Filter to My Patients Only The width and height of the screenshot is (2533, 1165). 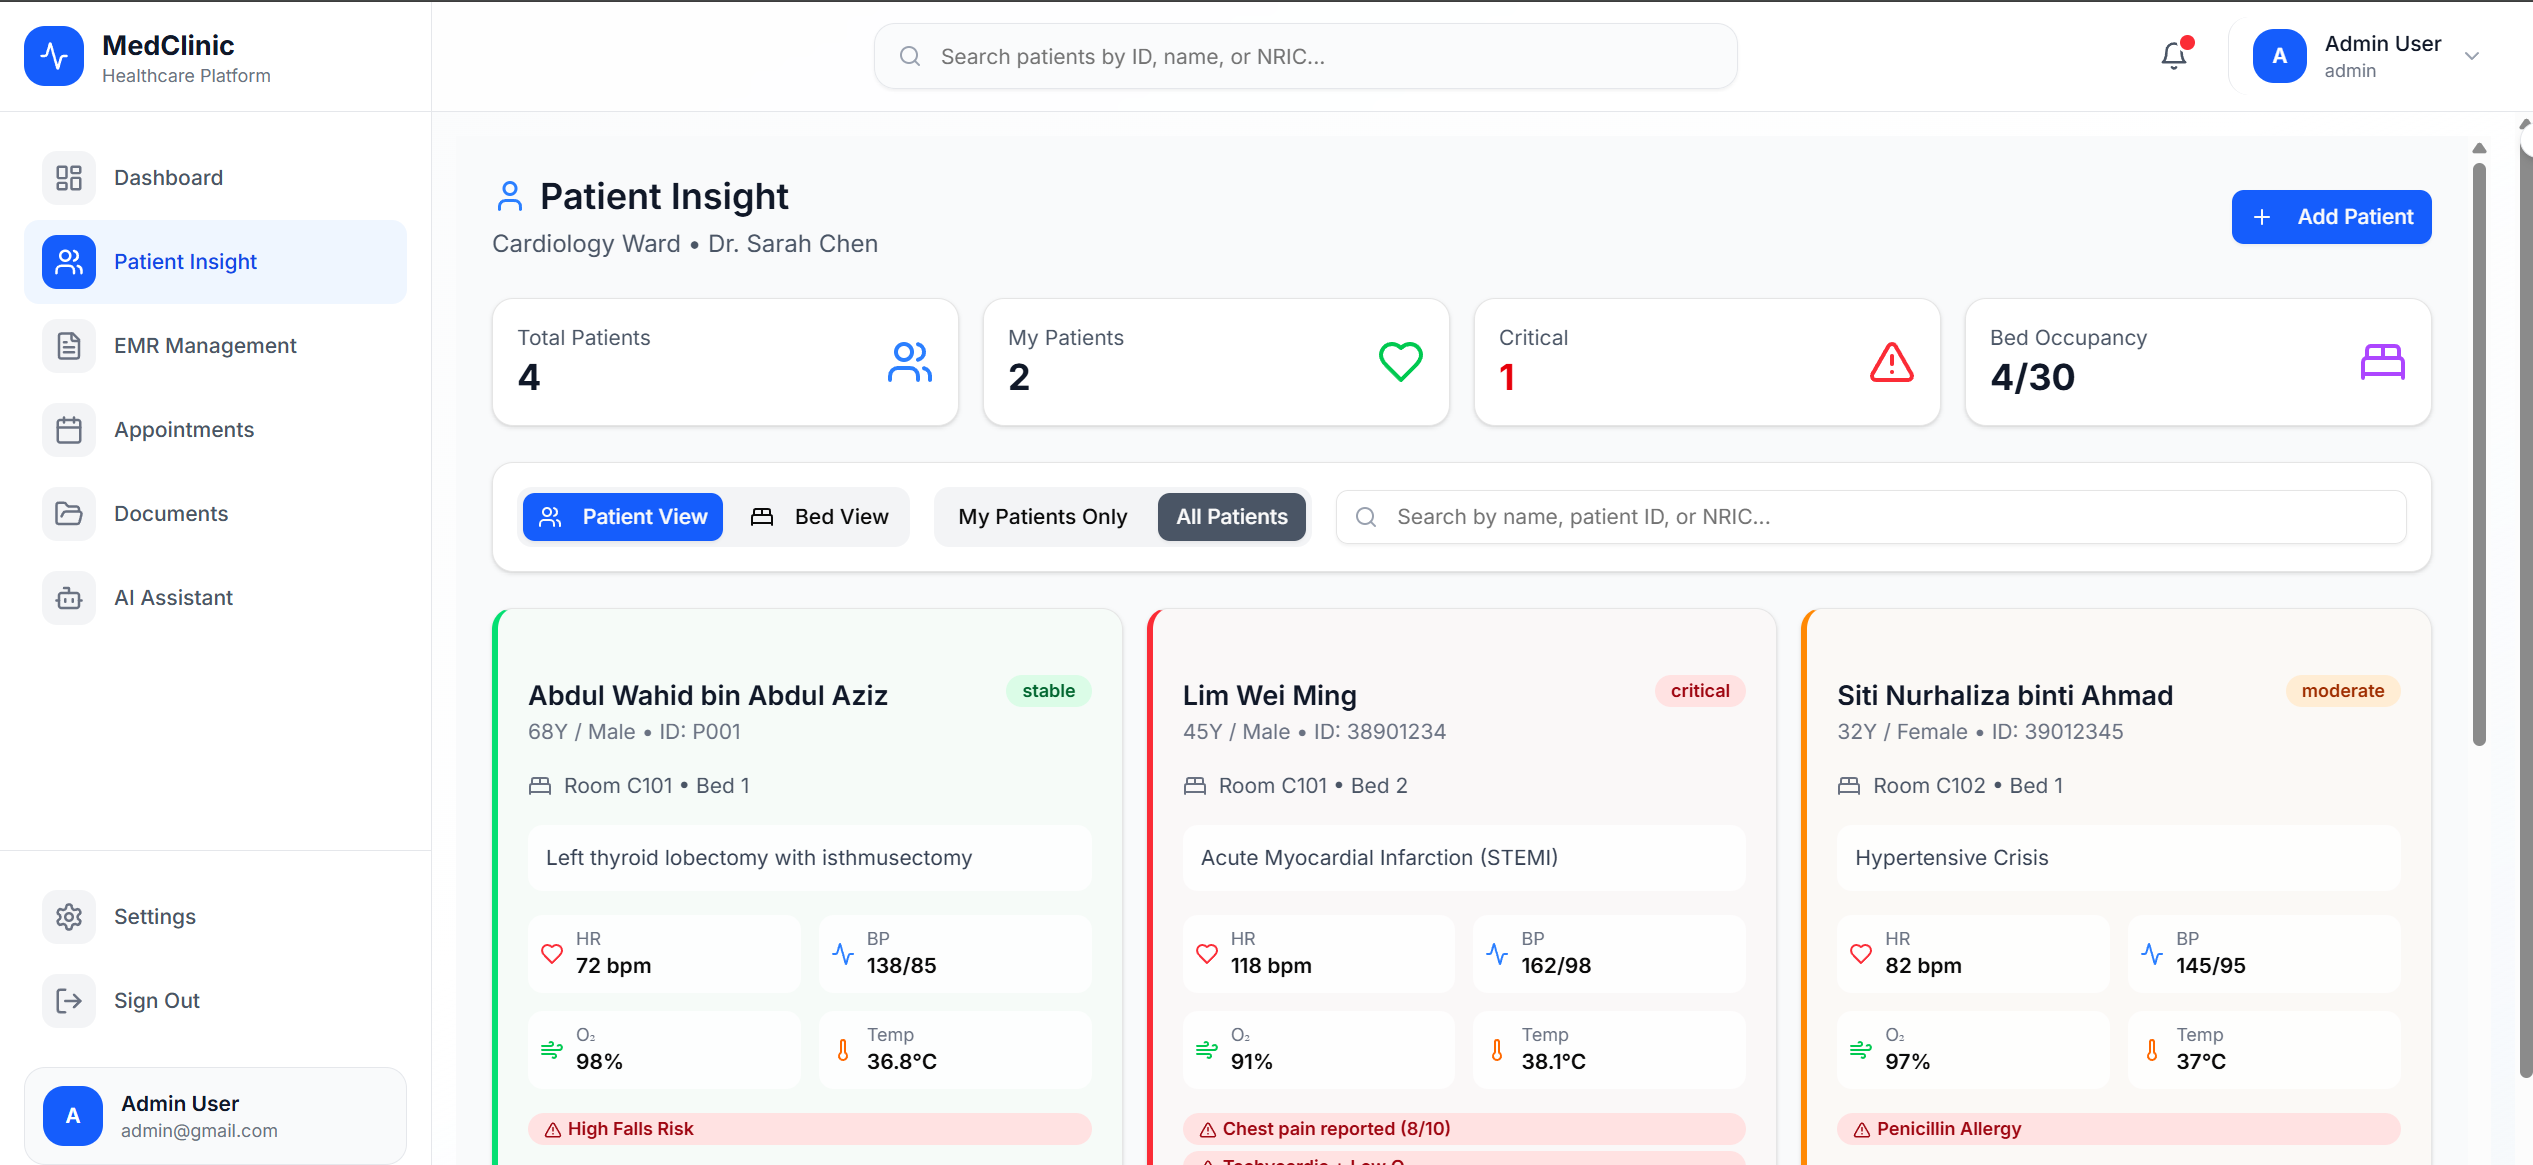point(1042,517)
